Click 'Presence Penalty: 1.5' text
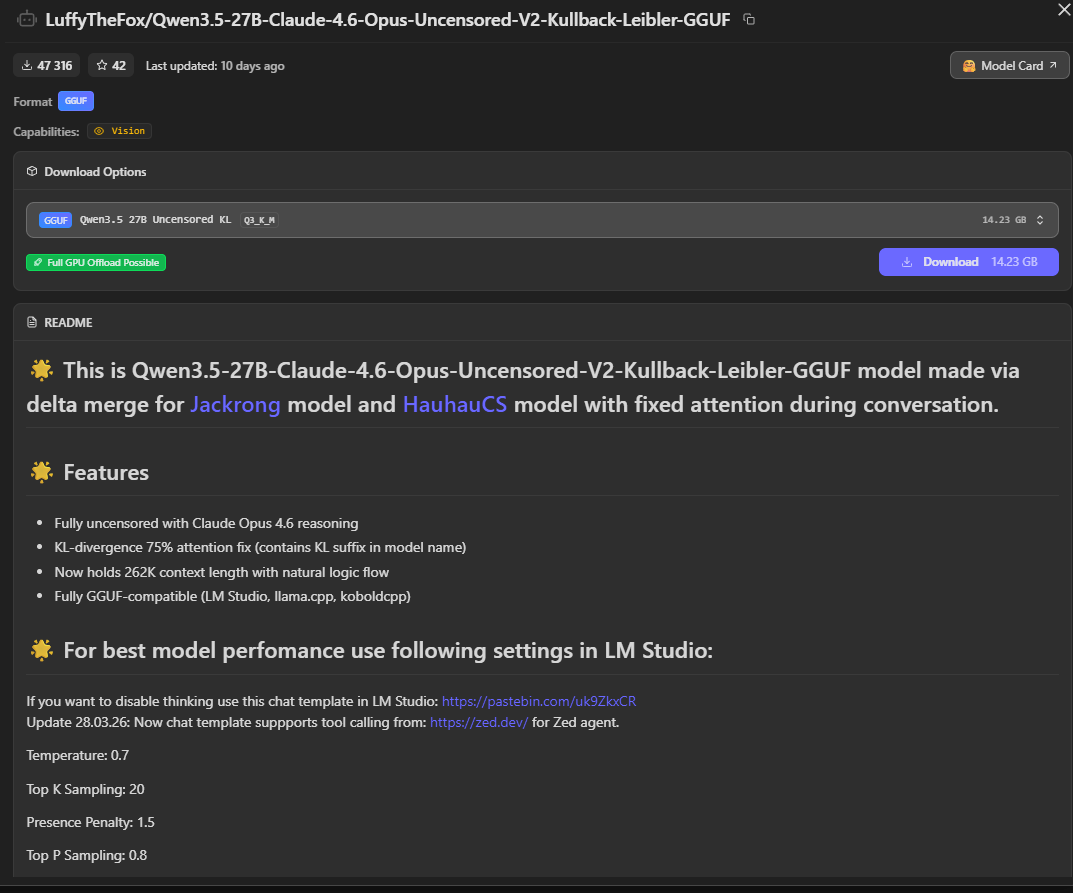Image resolution: width=1073 pixels, height=893 pixels. (90, 822)
